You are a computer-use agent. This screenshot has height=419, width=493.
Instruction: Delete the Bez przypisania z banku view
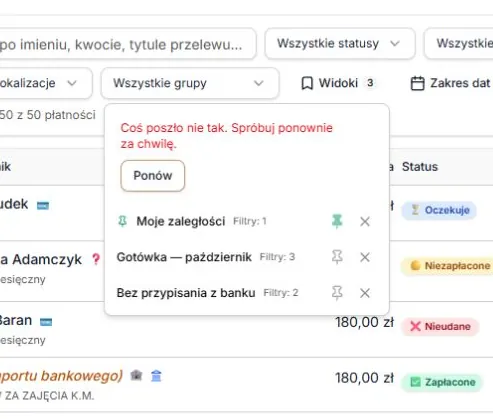pyautogui.click(x=365, y=293)
